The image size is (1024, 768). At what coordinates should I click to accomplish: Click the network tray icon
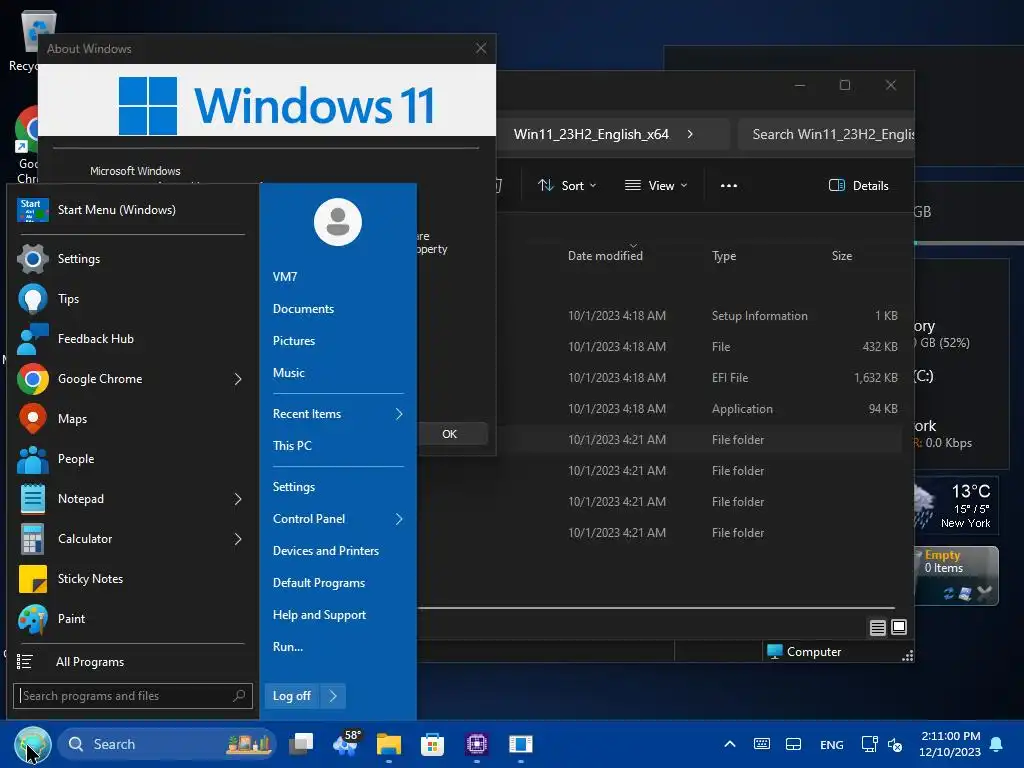pos(869,744)
